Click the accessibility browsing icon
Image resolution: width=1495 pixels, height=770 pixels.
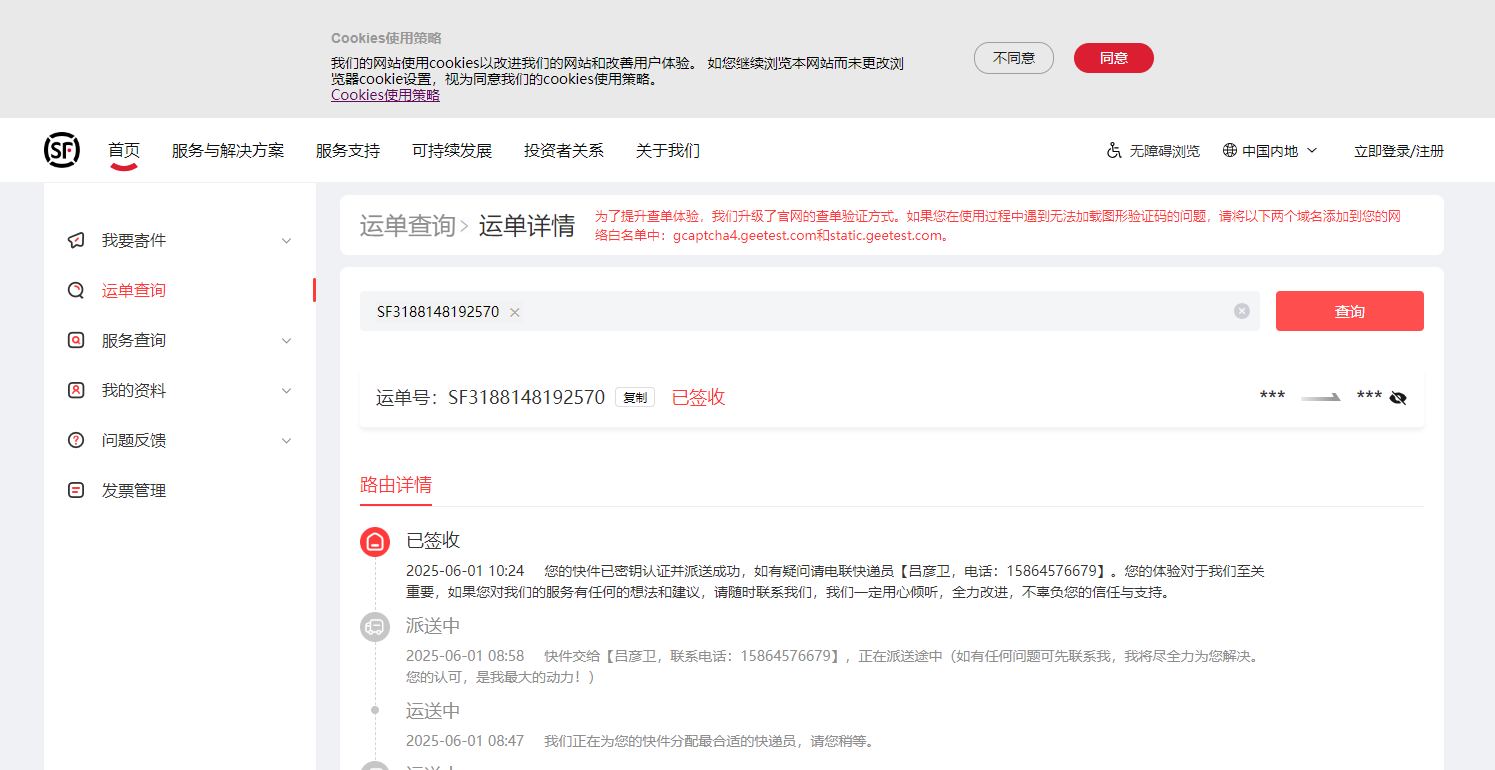click(1114, 151)
